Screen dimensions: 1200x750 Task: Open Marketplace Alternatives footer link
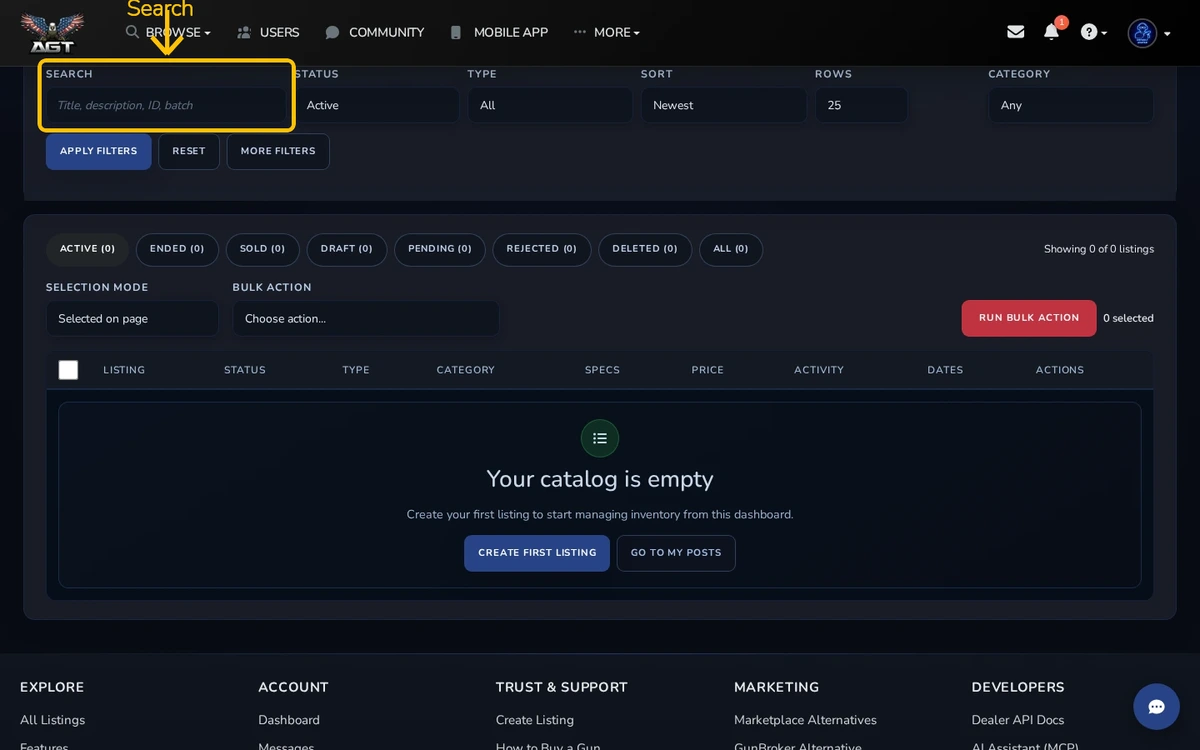click(805, 720)
